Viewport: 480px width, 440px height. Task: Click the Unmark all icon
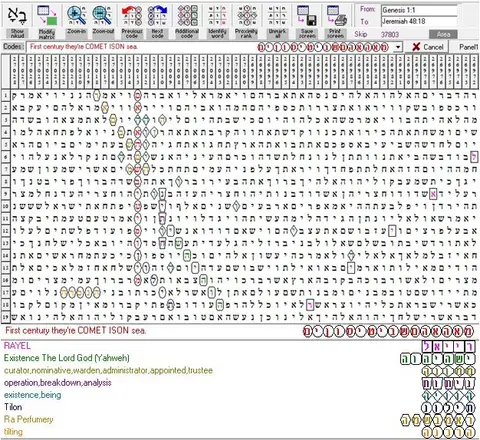(x=277, y=15)
